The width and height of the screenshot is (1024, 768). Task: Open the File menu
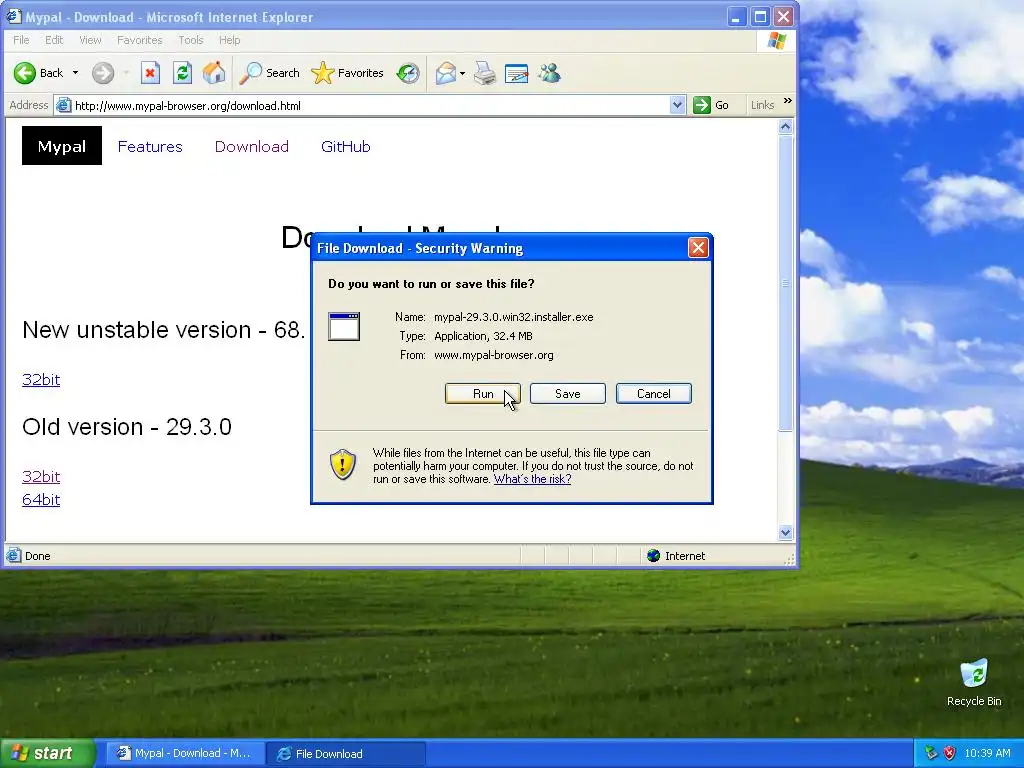click(x=21, y=40)
